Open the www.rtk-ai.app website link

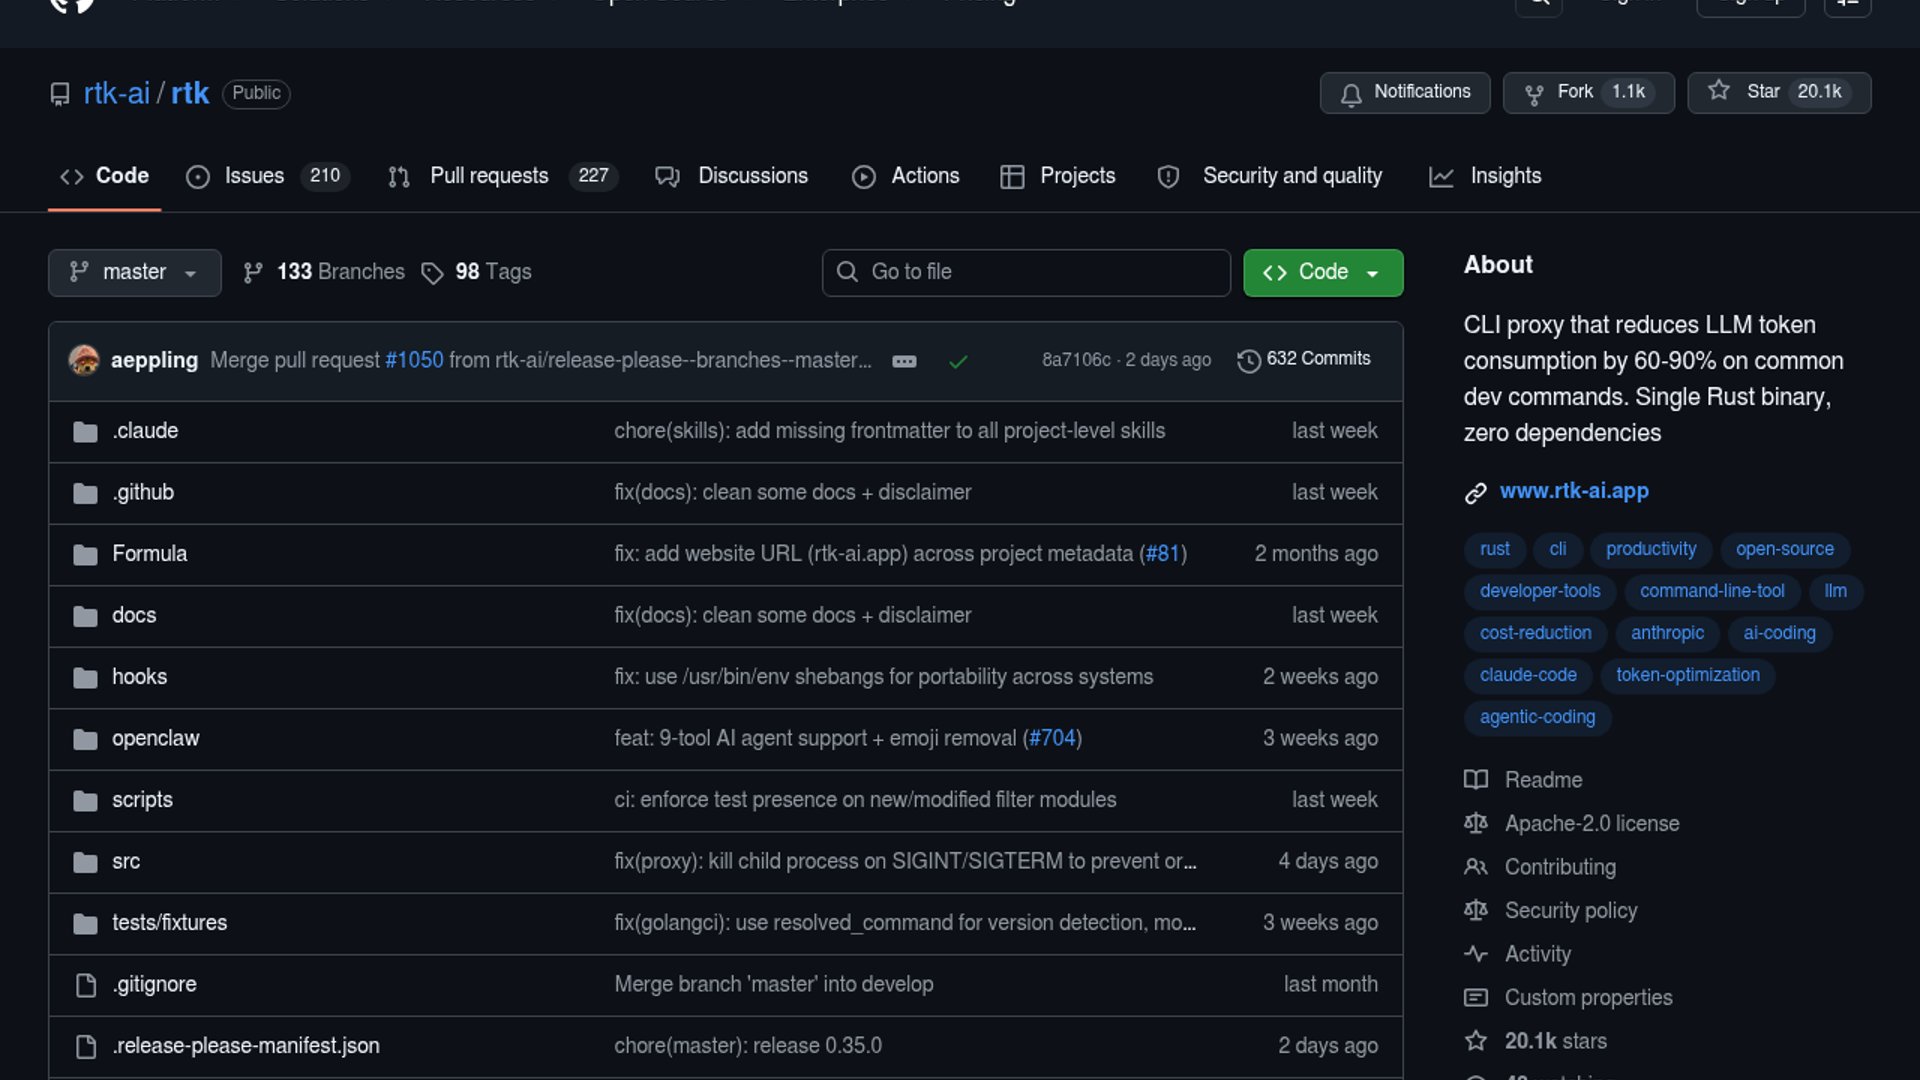1573,491
